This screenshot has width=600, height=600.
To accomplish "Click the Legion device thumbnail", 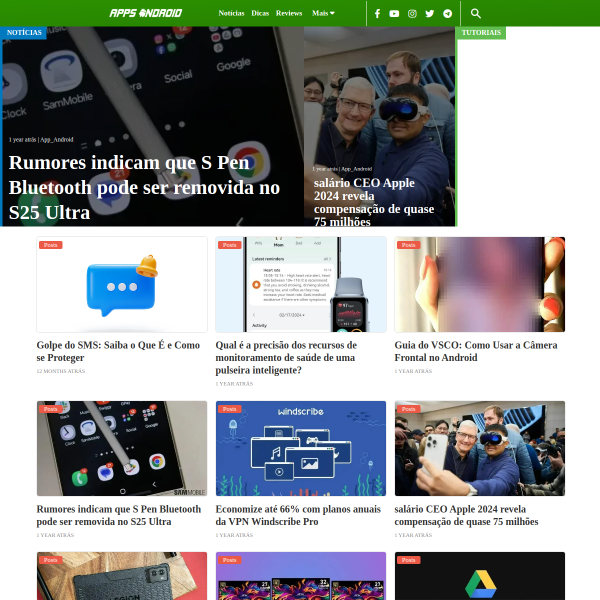I will click(122, 576).
